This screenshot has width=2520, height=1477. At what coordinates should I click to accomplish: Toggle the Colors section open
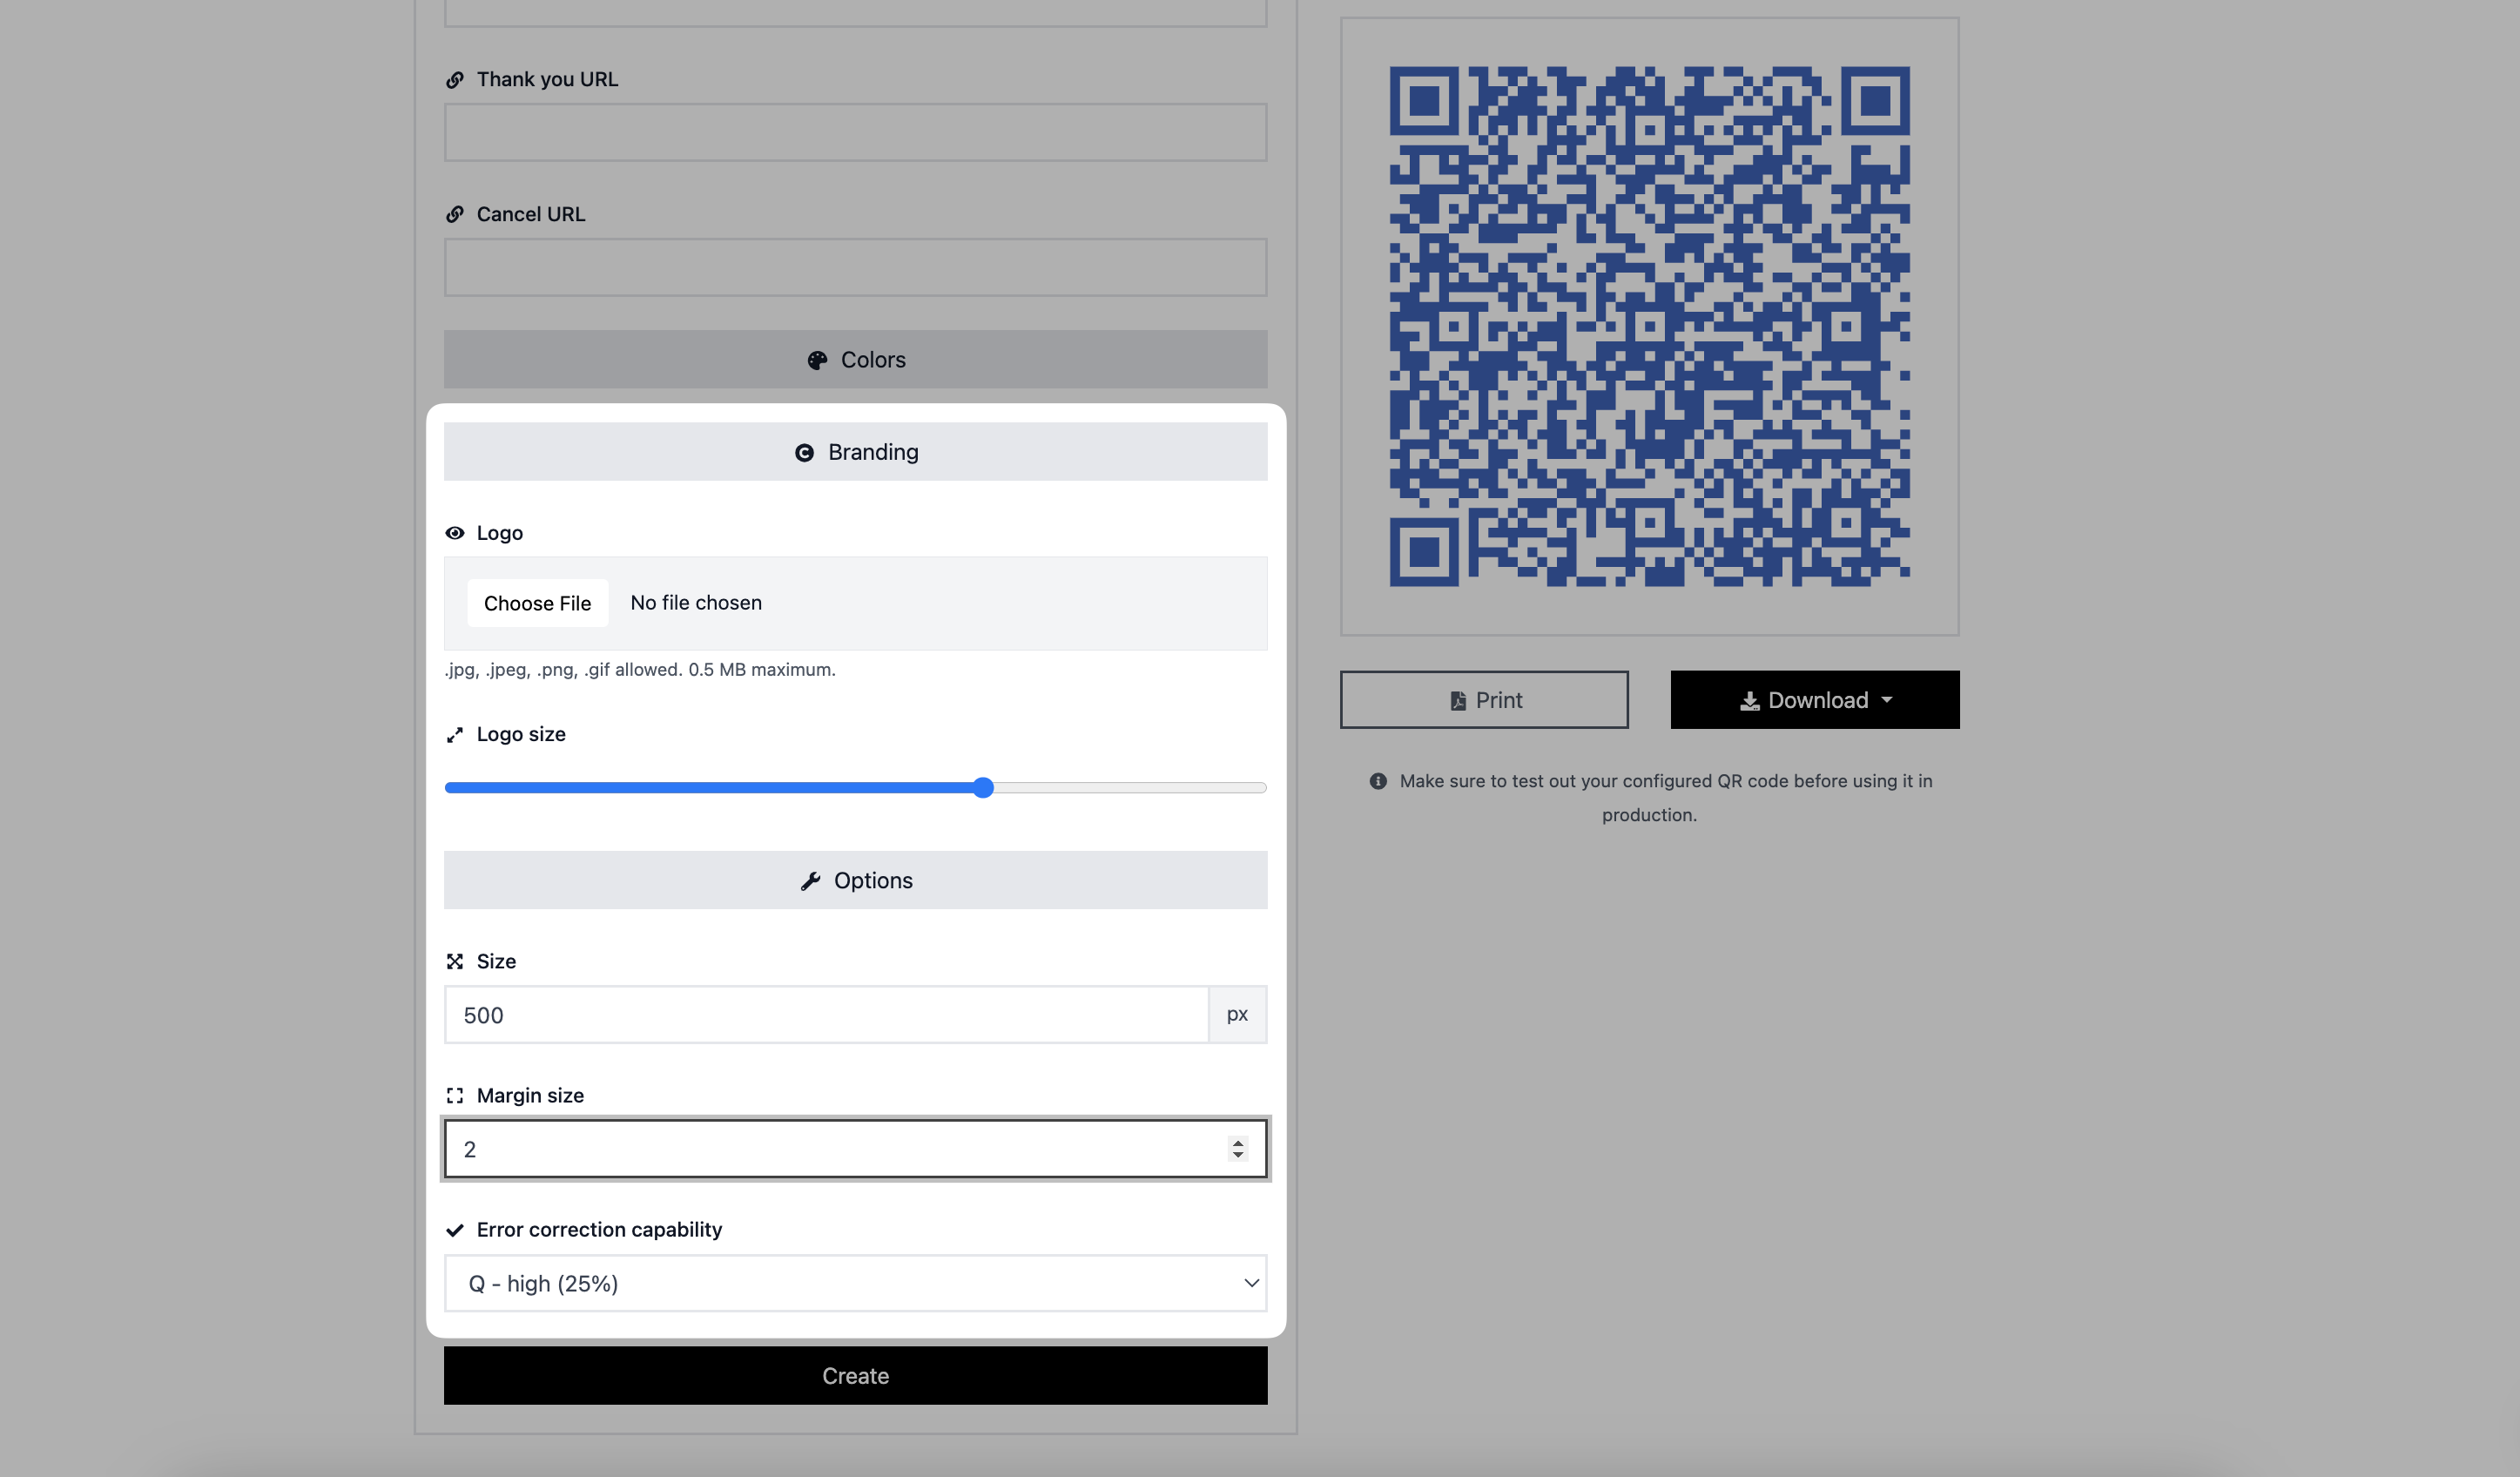pos(856,359)
